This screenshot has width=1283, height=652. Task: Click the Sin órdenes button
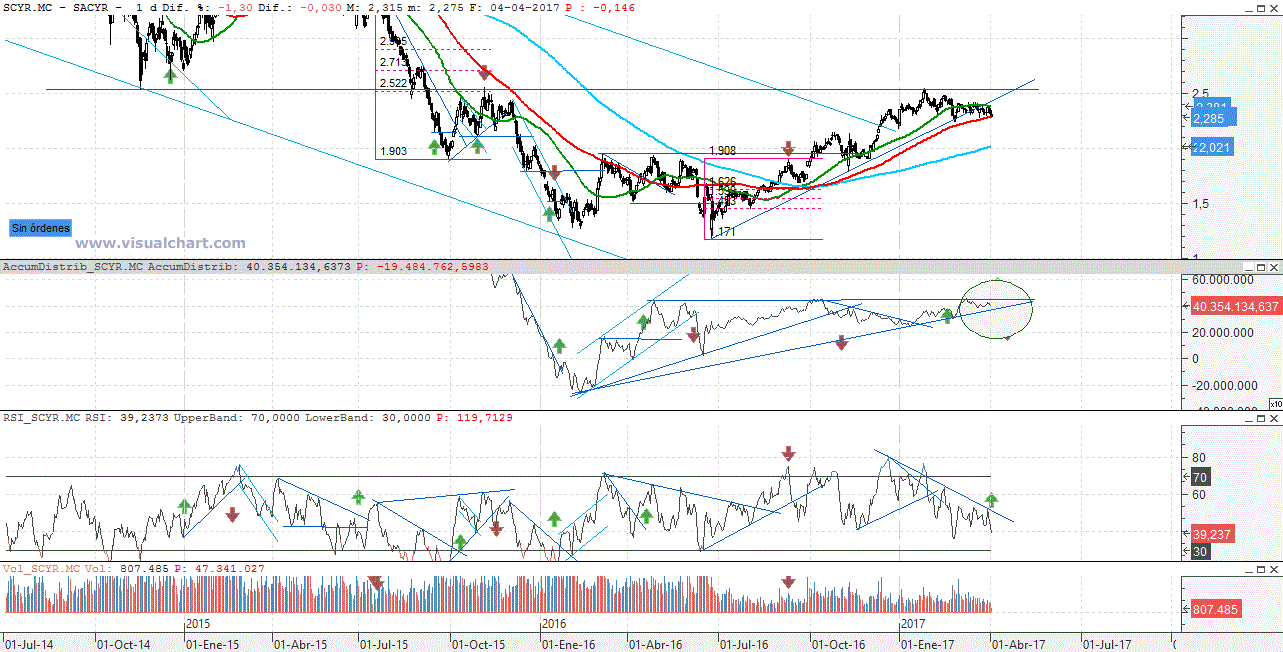39,228
